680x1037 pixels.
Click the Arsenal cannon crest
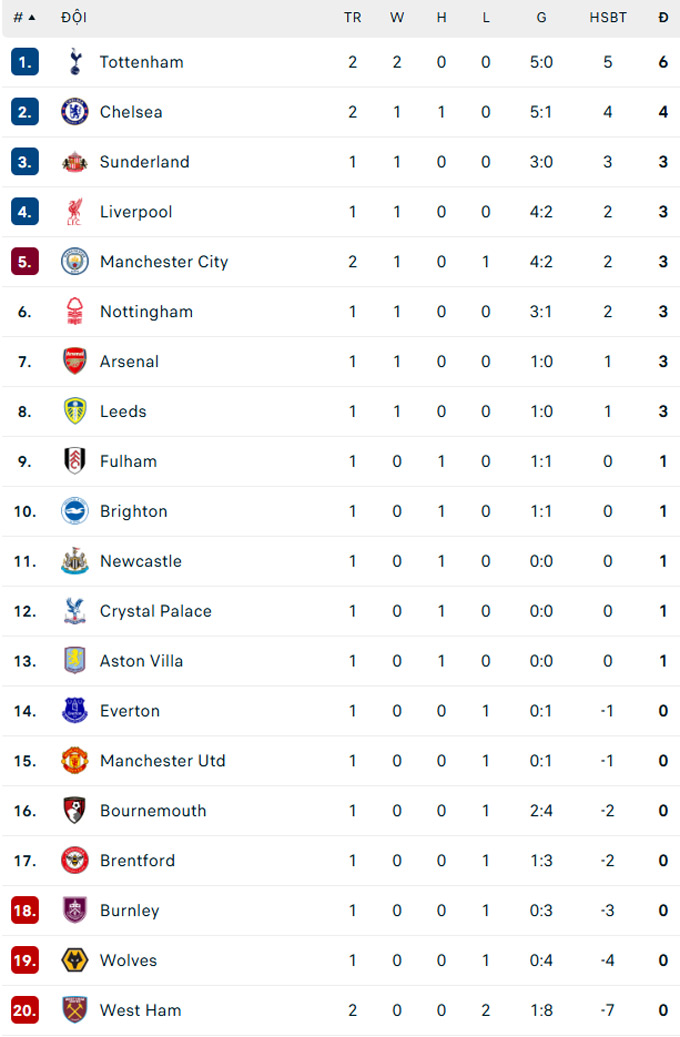click(x=75, y=361)
